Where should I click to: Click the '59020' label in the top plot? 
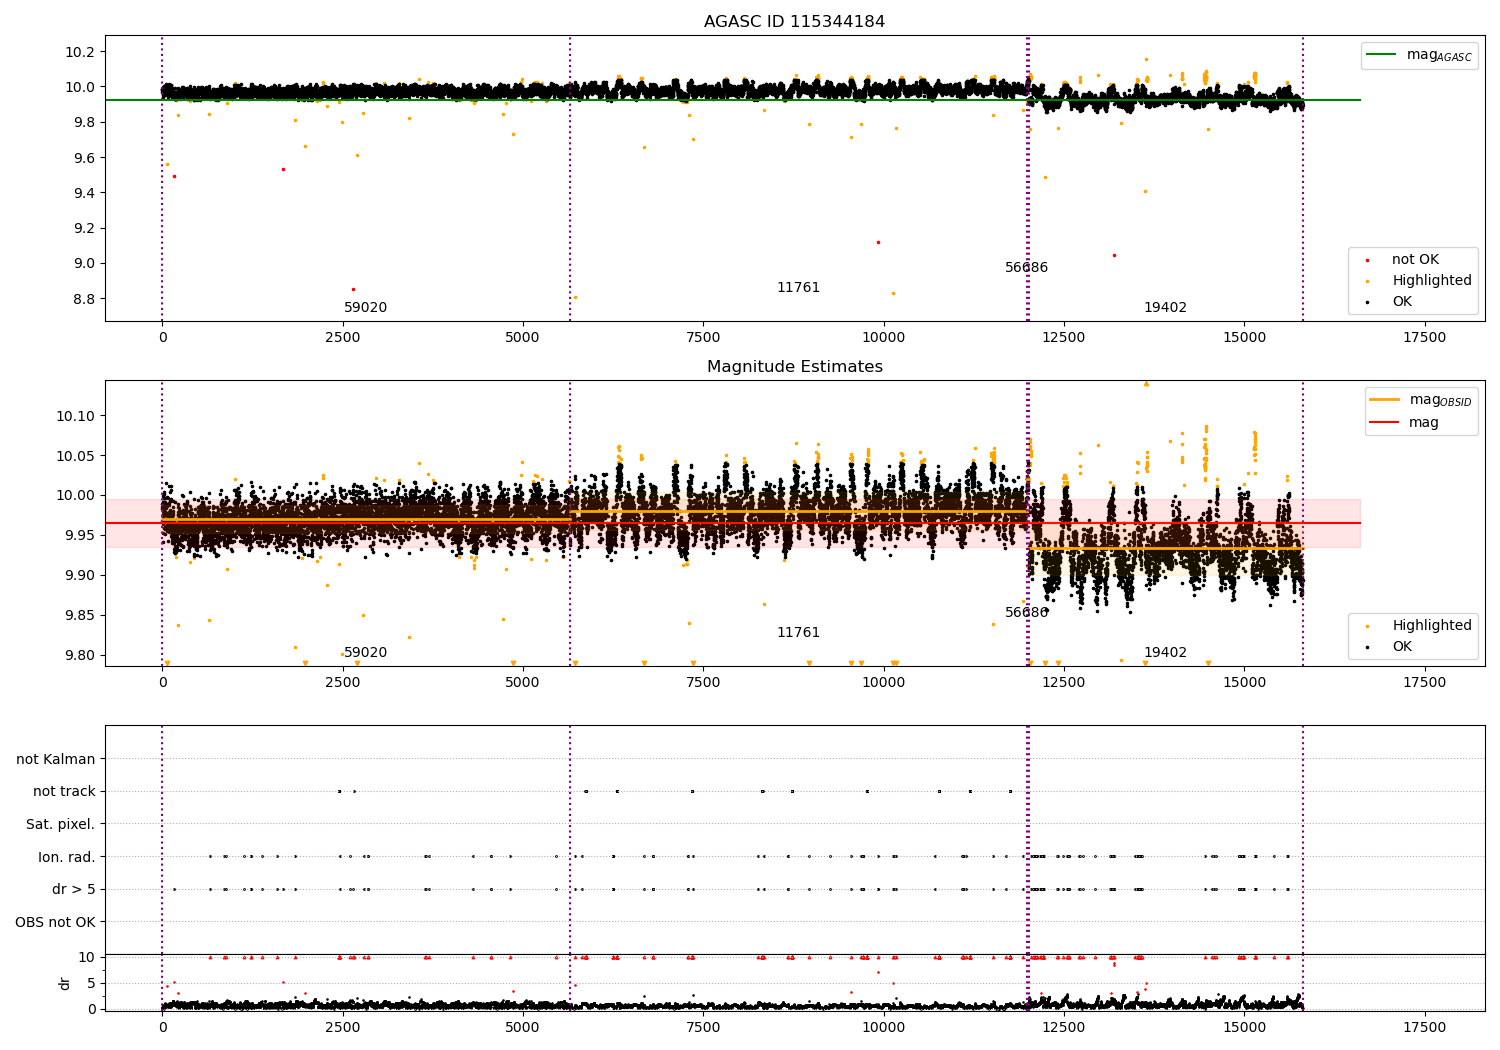click(365, 308)
